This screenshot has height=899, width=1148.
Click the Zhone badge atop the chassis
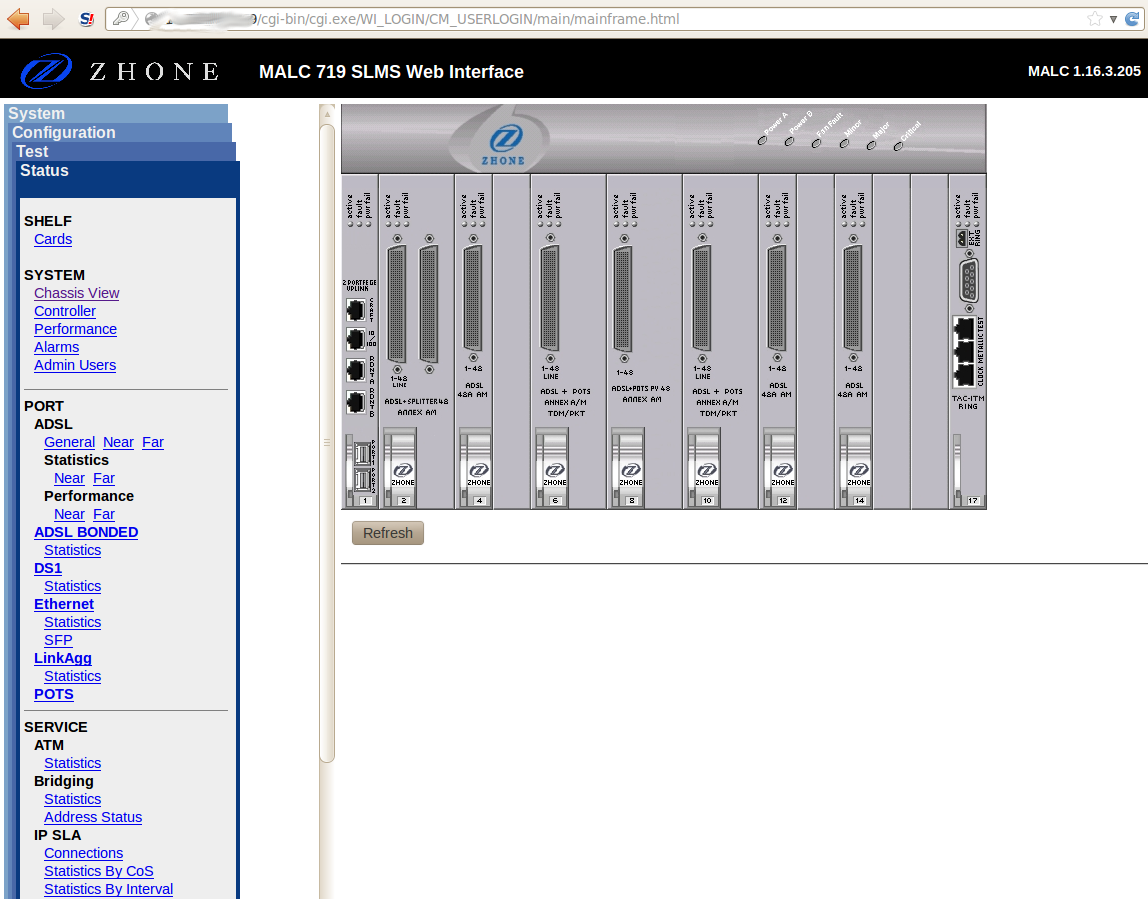[504, 143]
